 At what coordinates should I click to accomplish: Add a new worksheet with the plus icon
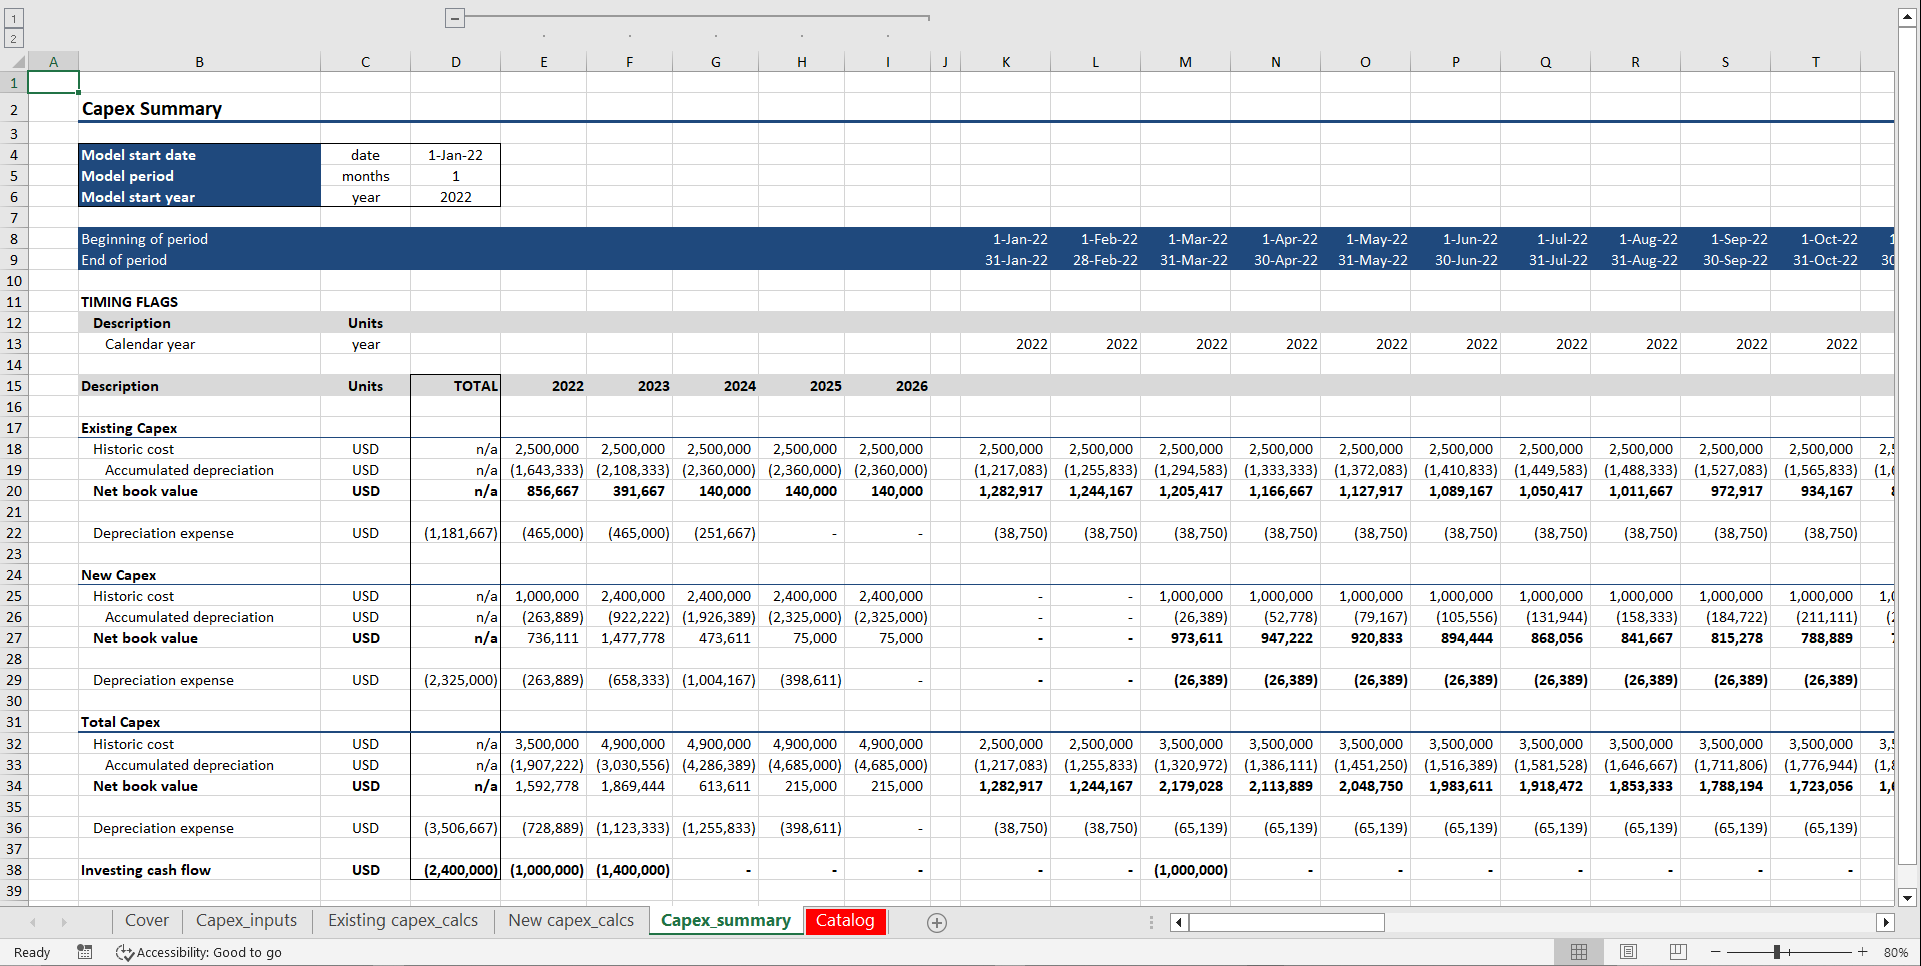(x=937, y=922)
